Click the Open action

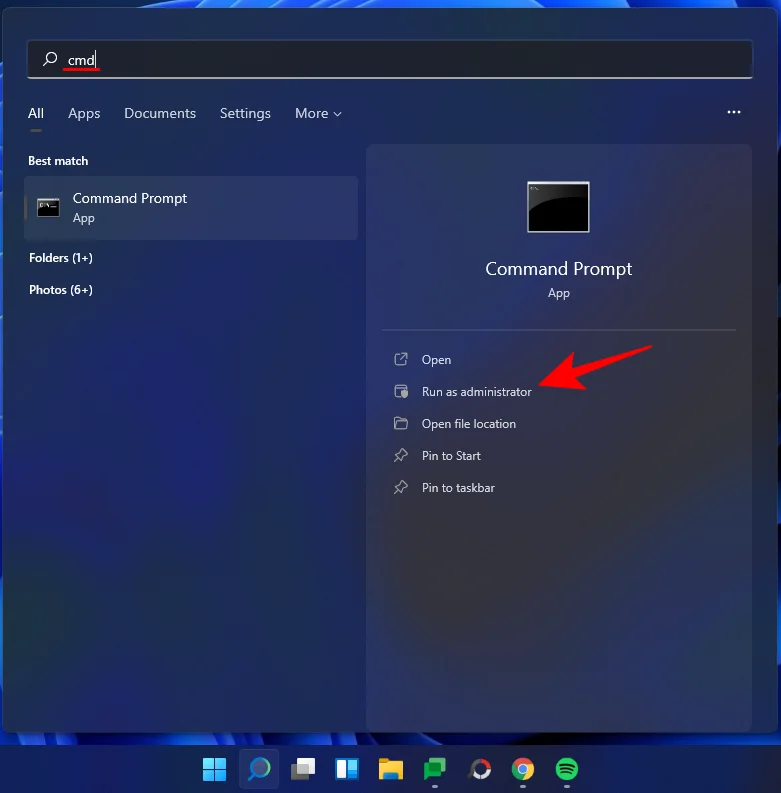click(436, 360)
